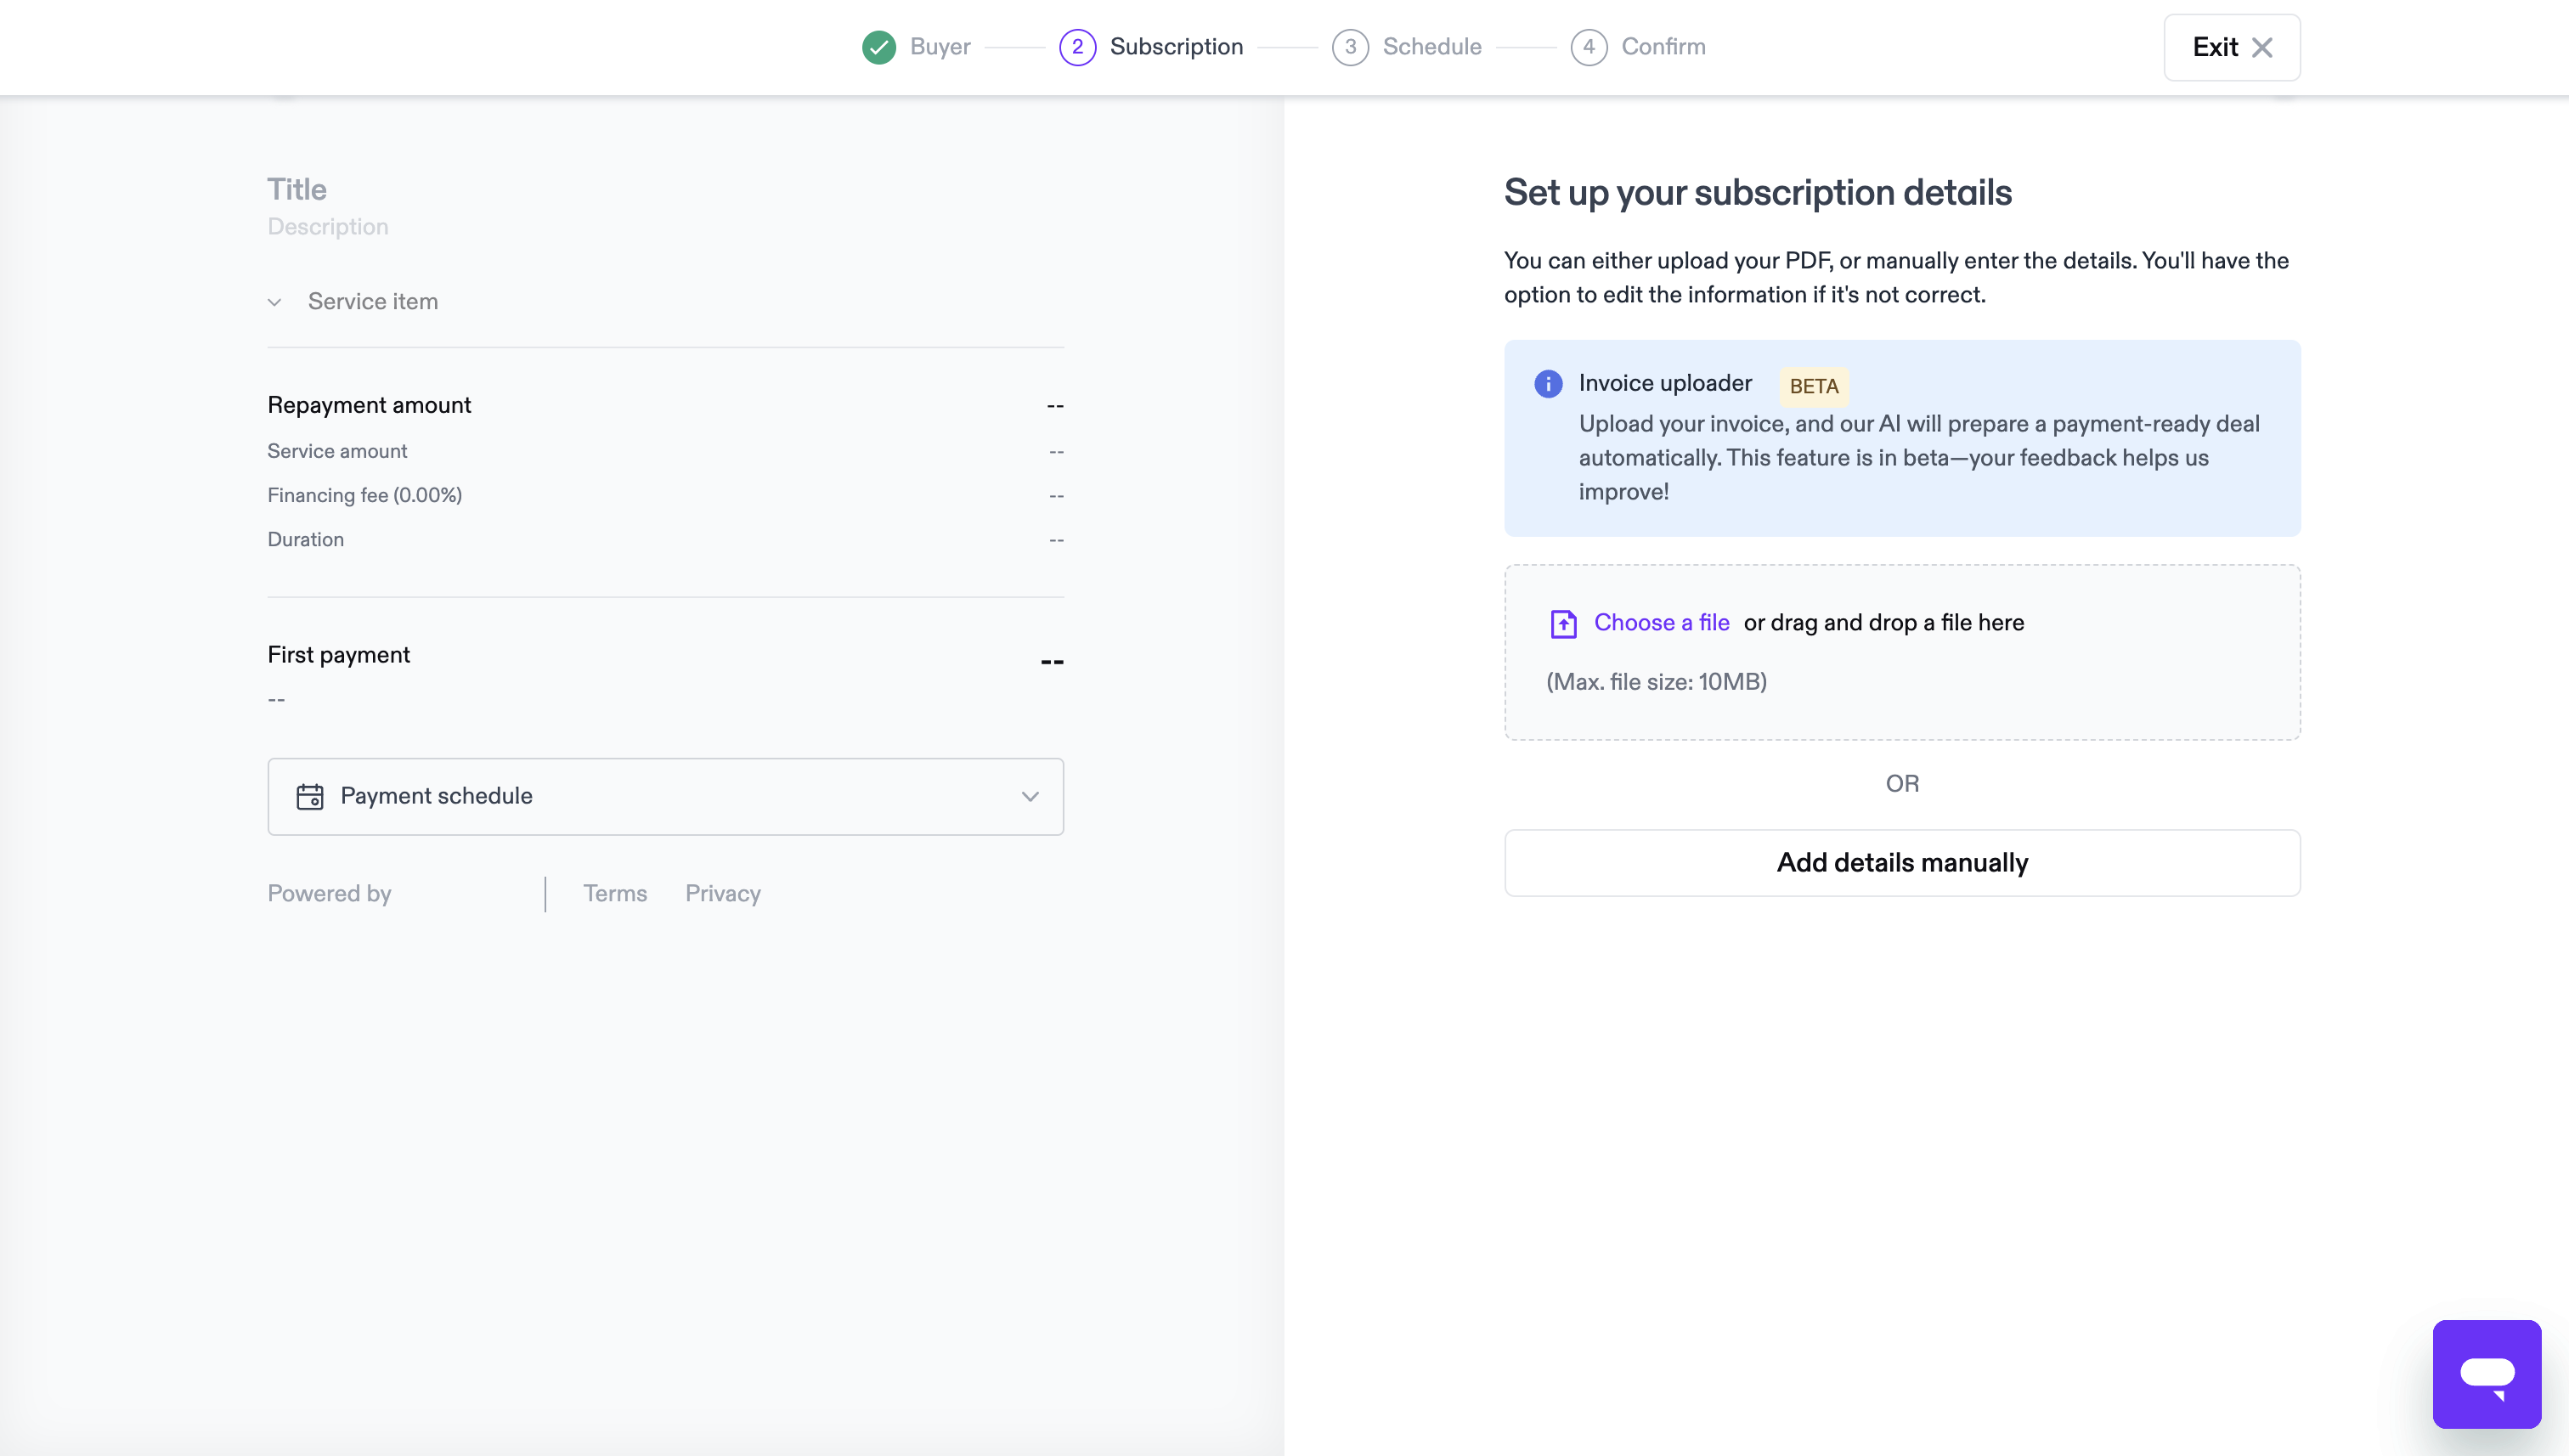This screenshot has height=1456, width=2569.
Task: Open the Payment schedule dropdown arrow
Action: [1030, 796]
